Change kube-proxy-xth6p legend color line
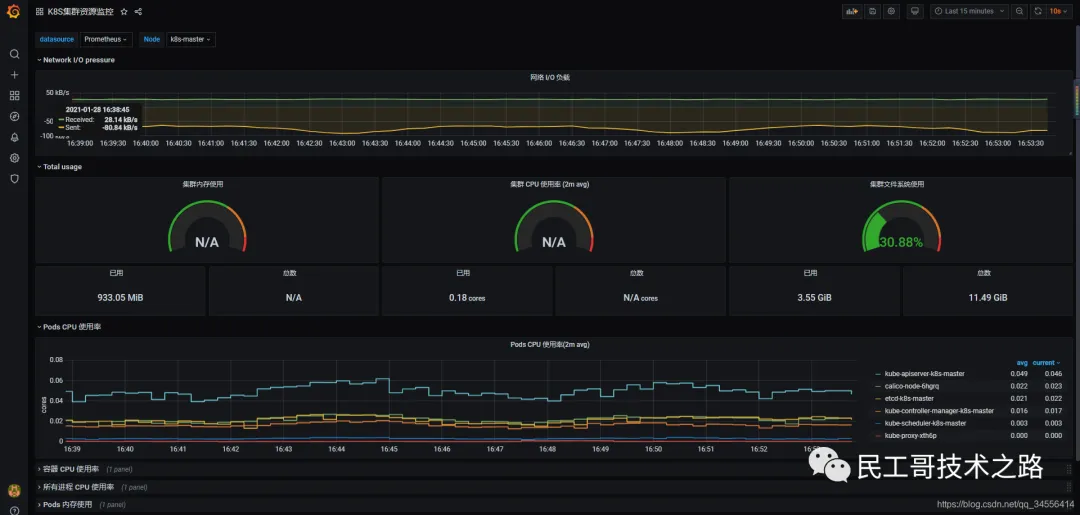1080x515 pixels. tap(878, 436)
